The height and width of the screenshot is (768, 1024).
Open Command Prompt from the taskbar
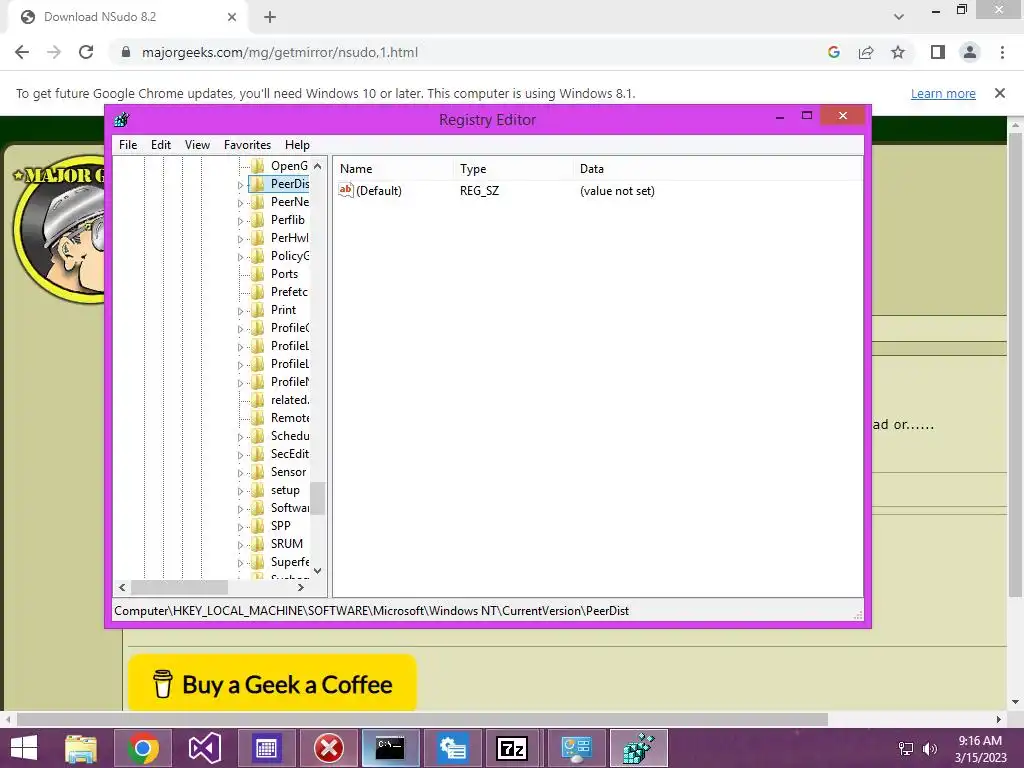(390, 748)
